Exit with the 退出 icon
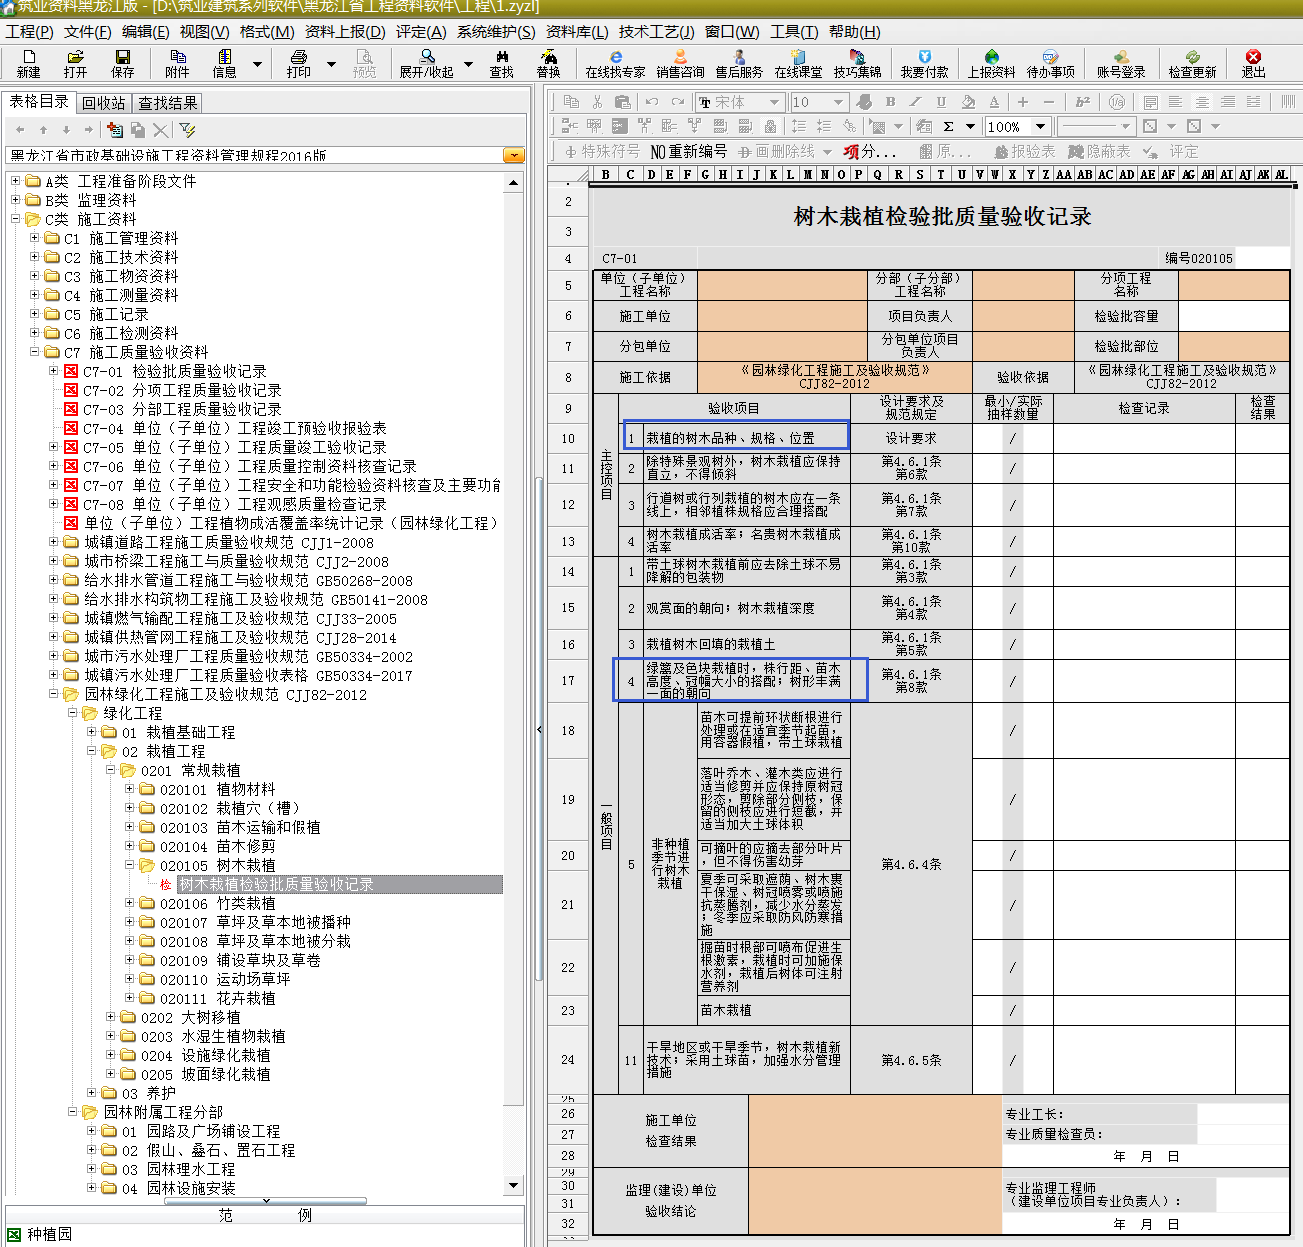Screen dimensions: 1303x1247 pos(1253,64)
